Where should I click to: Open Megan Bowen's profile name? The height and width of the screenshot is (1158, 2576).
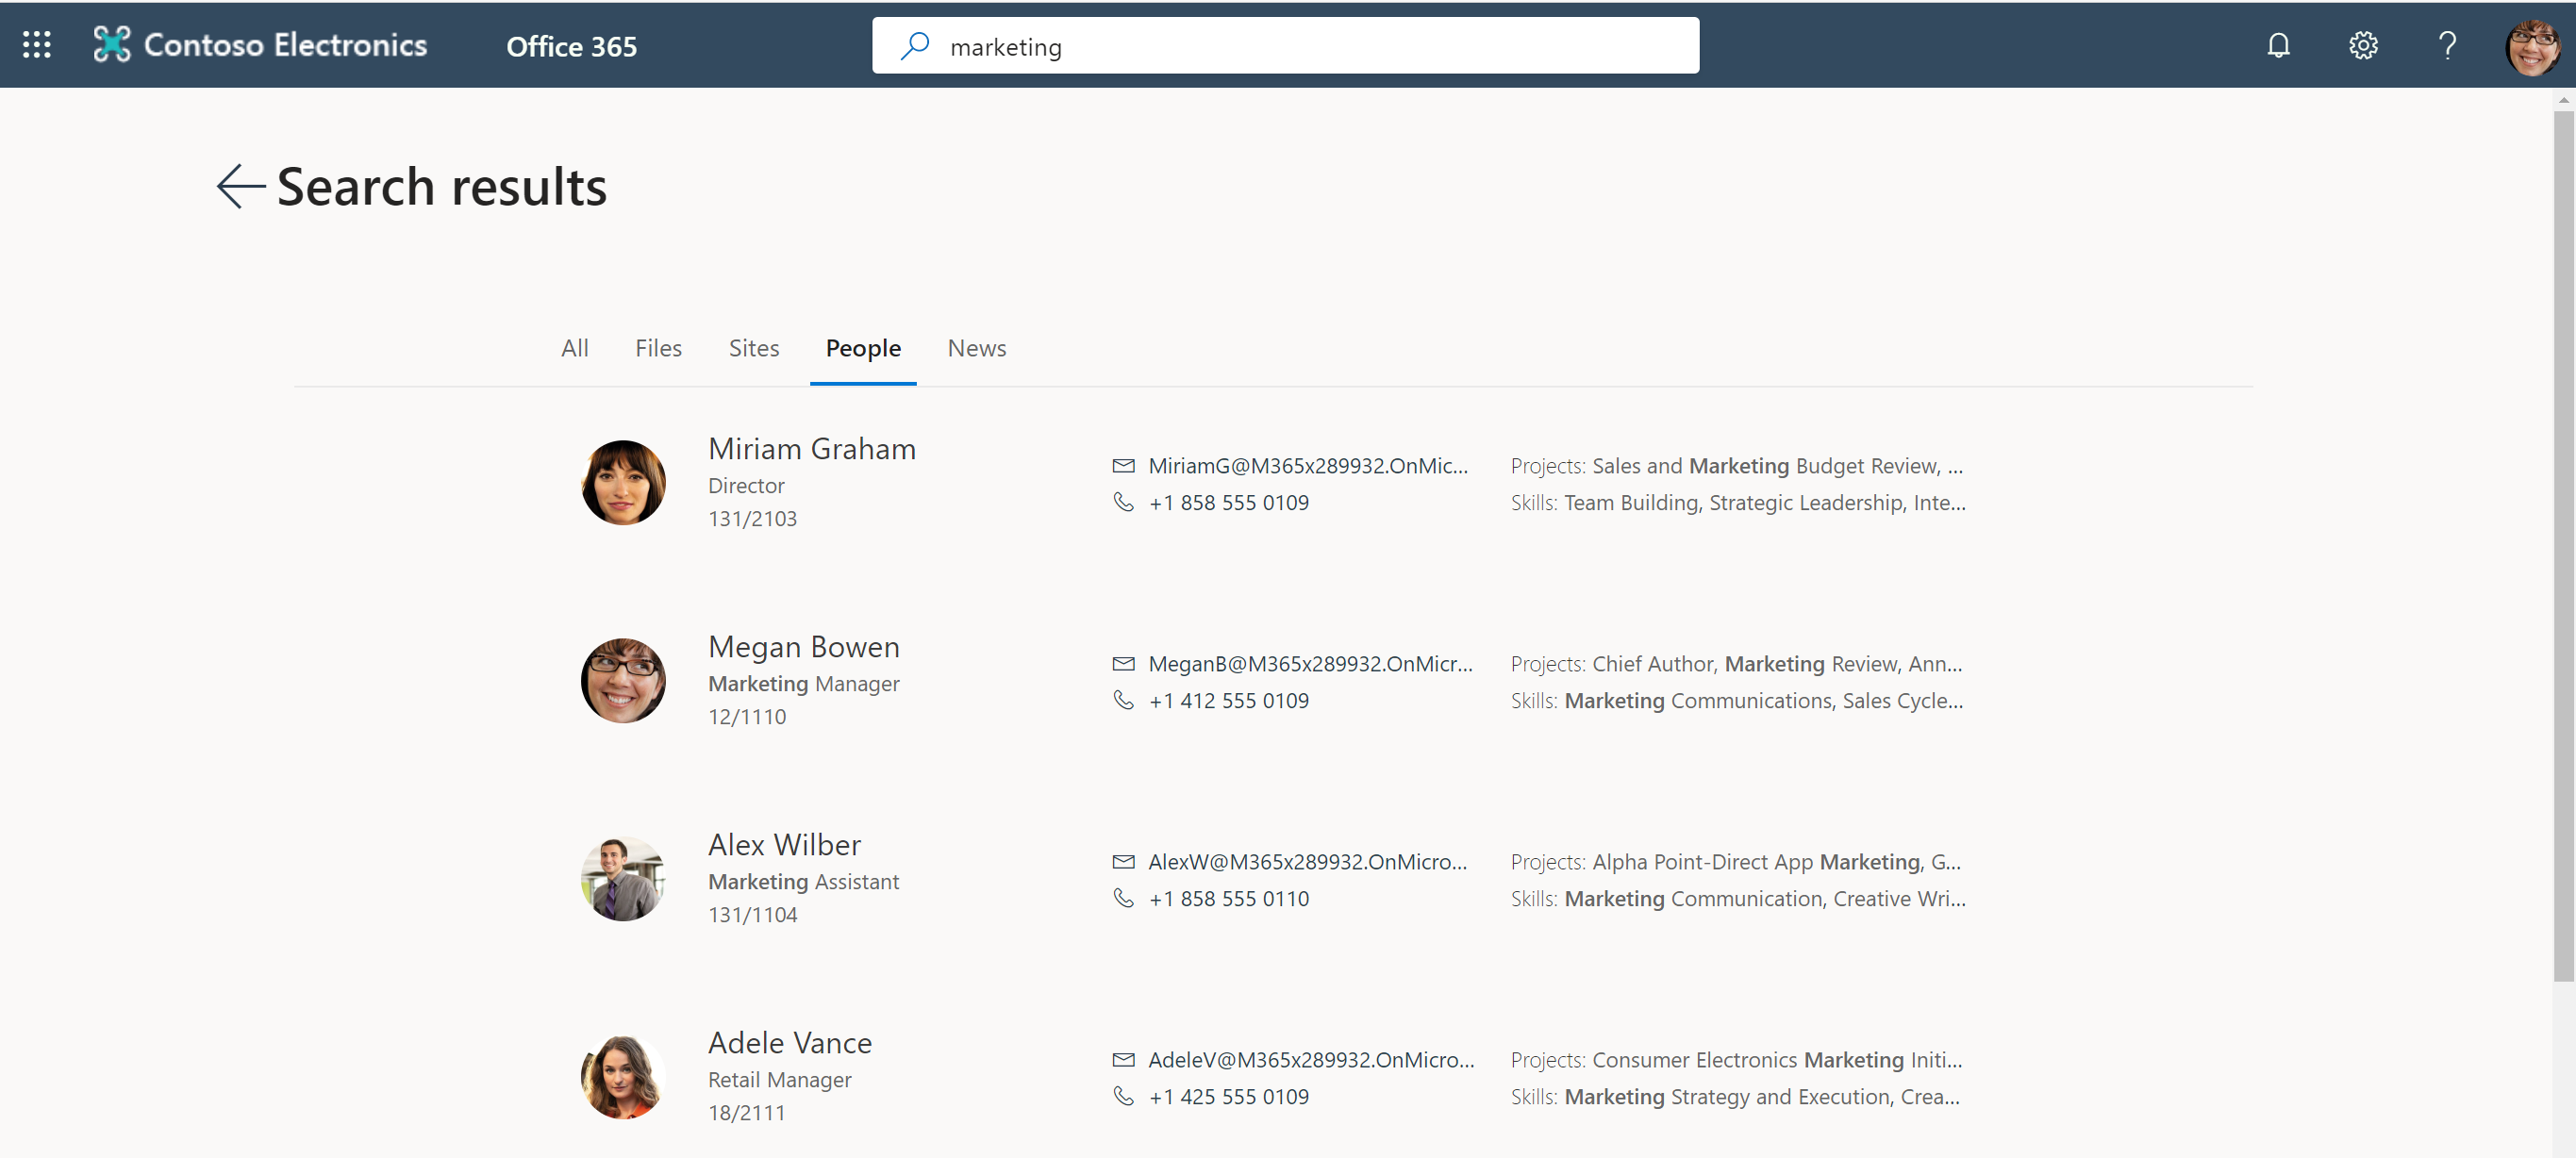(804, 647)
